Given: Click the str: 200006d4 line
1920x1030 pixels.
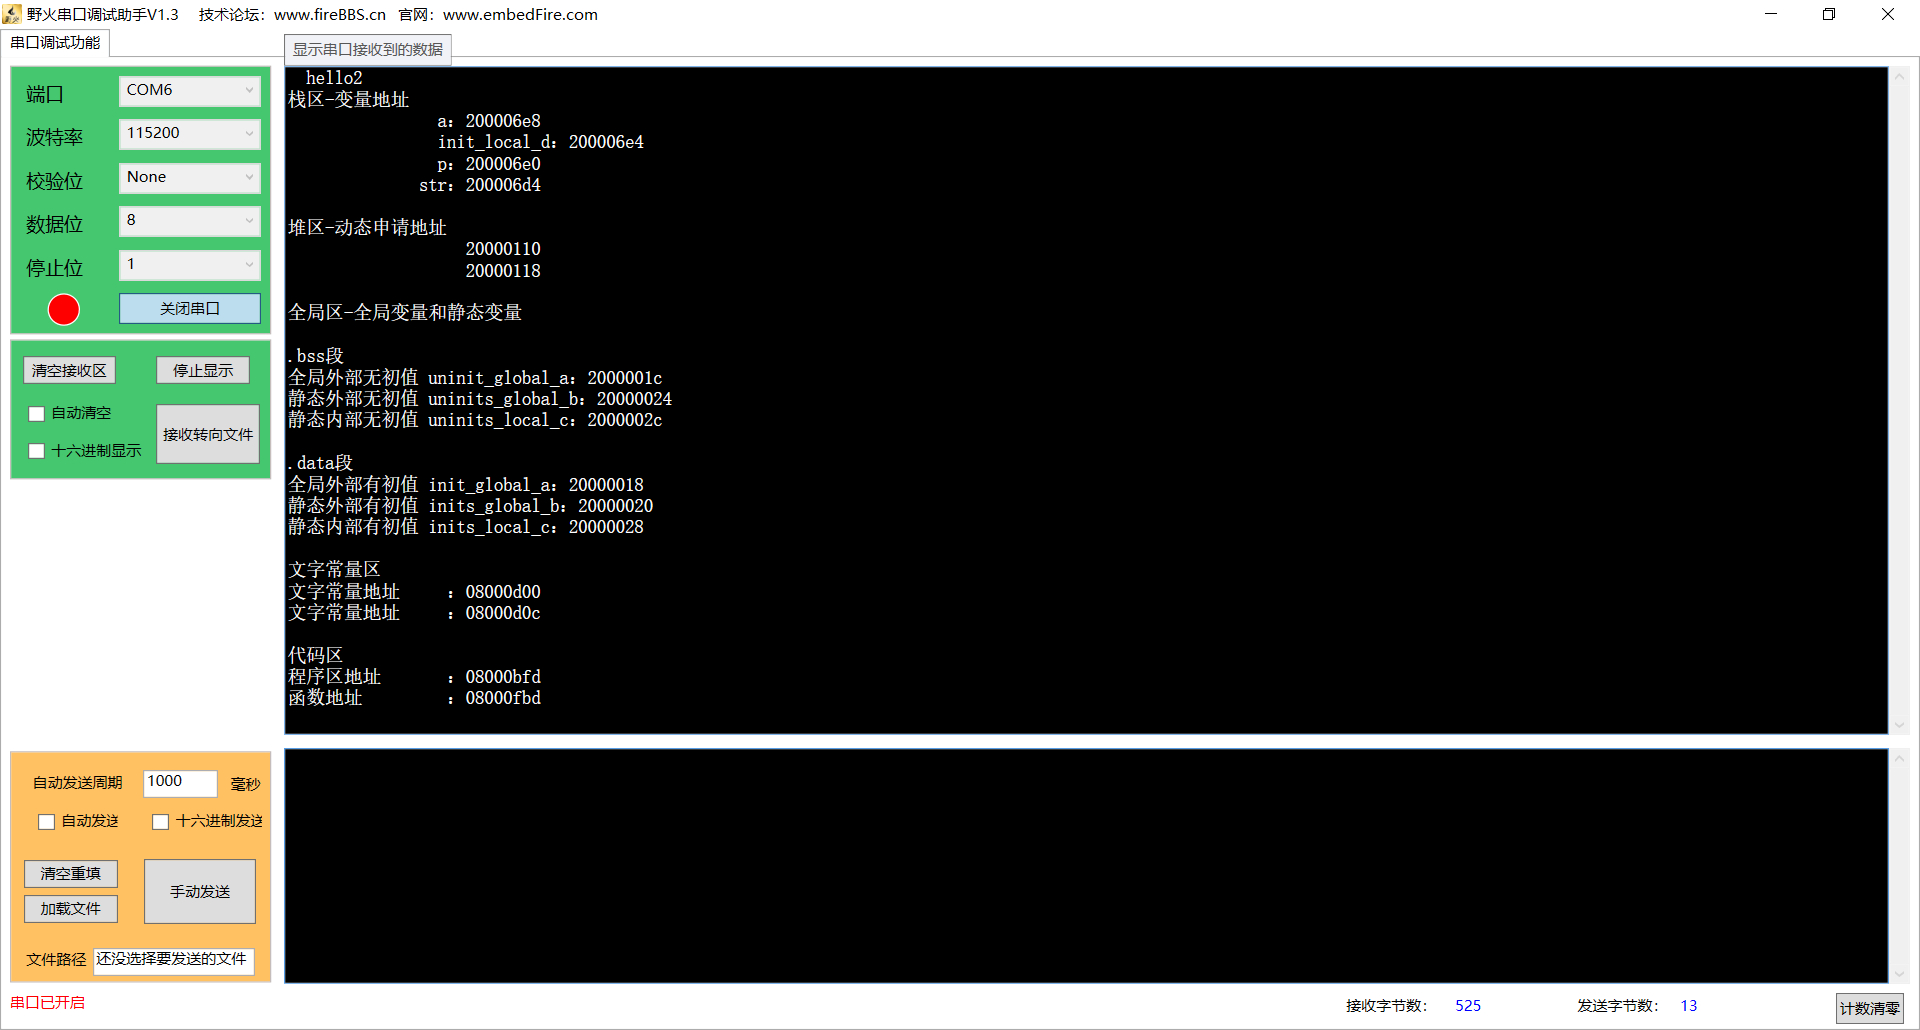Looking at the screenshot, I should [480, 185].
